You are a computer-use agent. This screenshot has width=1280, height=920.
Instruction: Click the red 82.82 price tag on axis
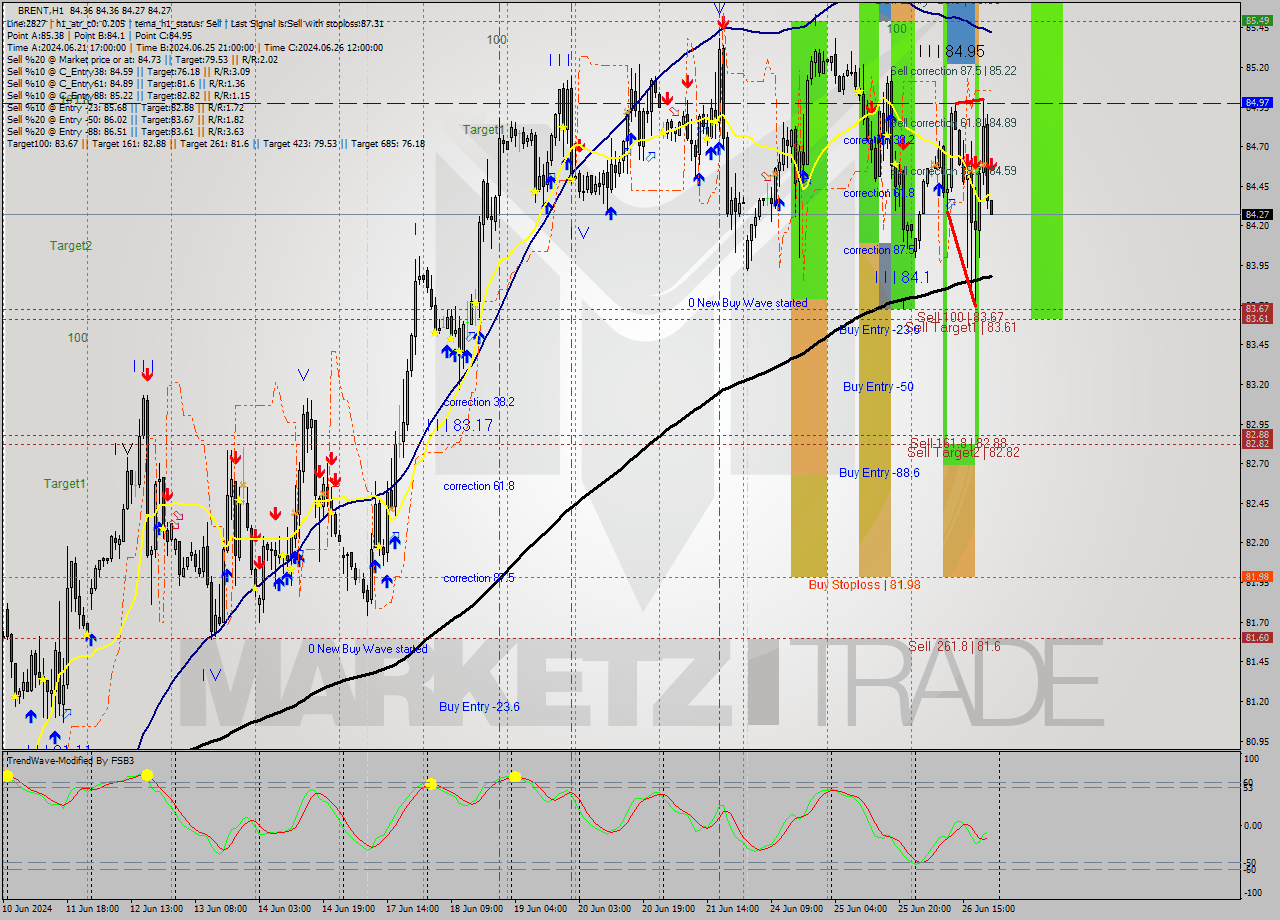click(x=1258, y=443)
